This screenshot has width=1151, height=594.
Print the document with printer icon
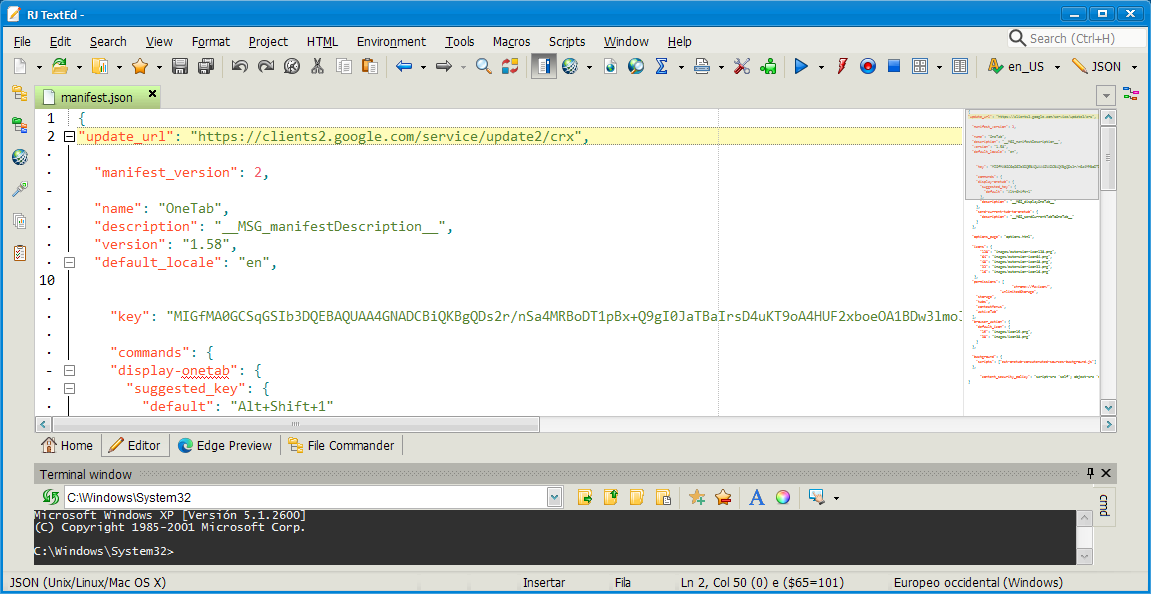702,67
